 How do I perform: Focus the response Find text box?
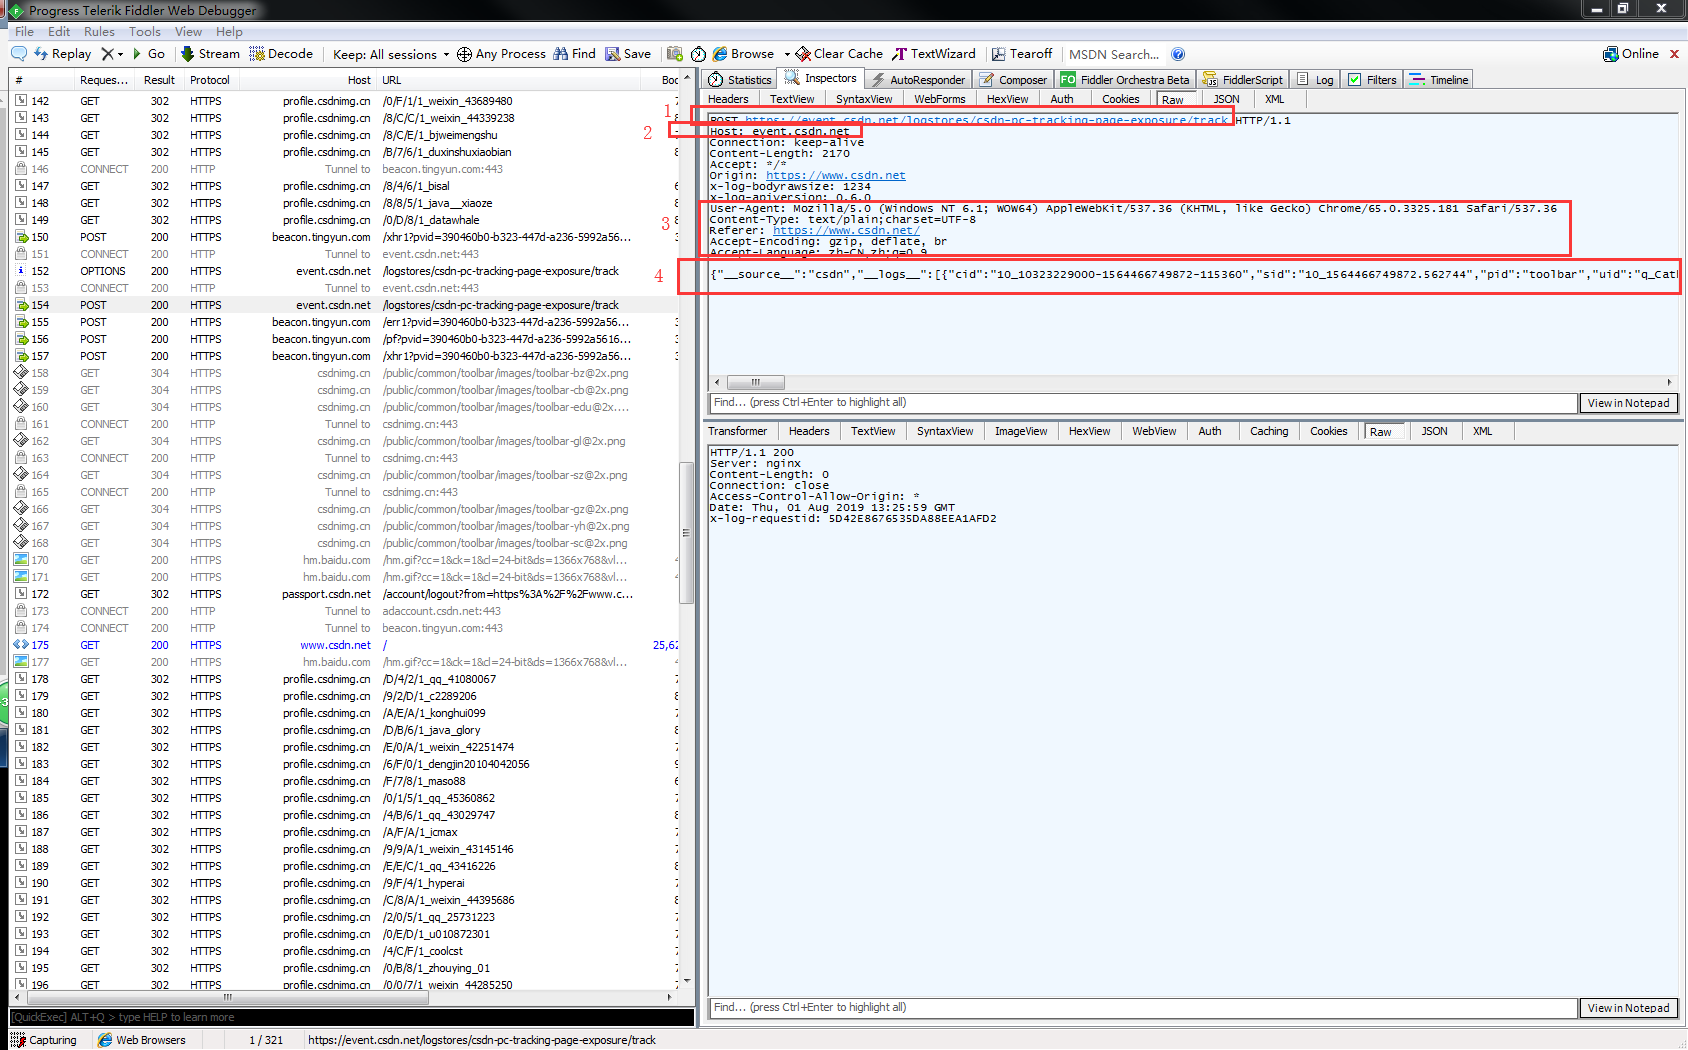[x=1143, y=1008]
